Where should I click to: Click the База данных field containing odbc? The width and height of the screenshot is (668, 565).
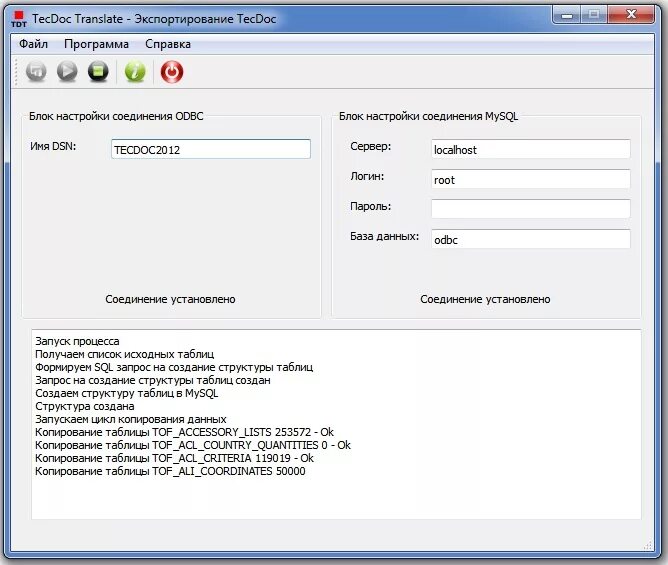tap(531, 239)
